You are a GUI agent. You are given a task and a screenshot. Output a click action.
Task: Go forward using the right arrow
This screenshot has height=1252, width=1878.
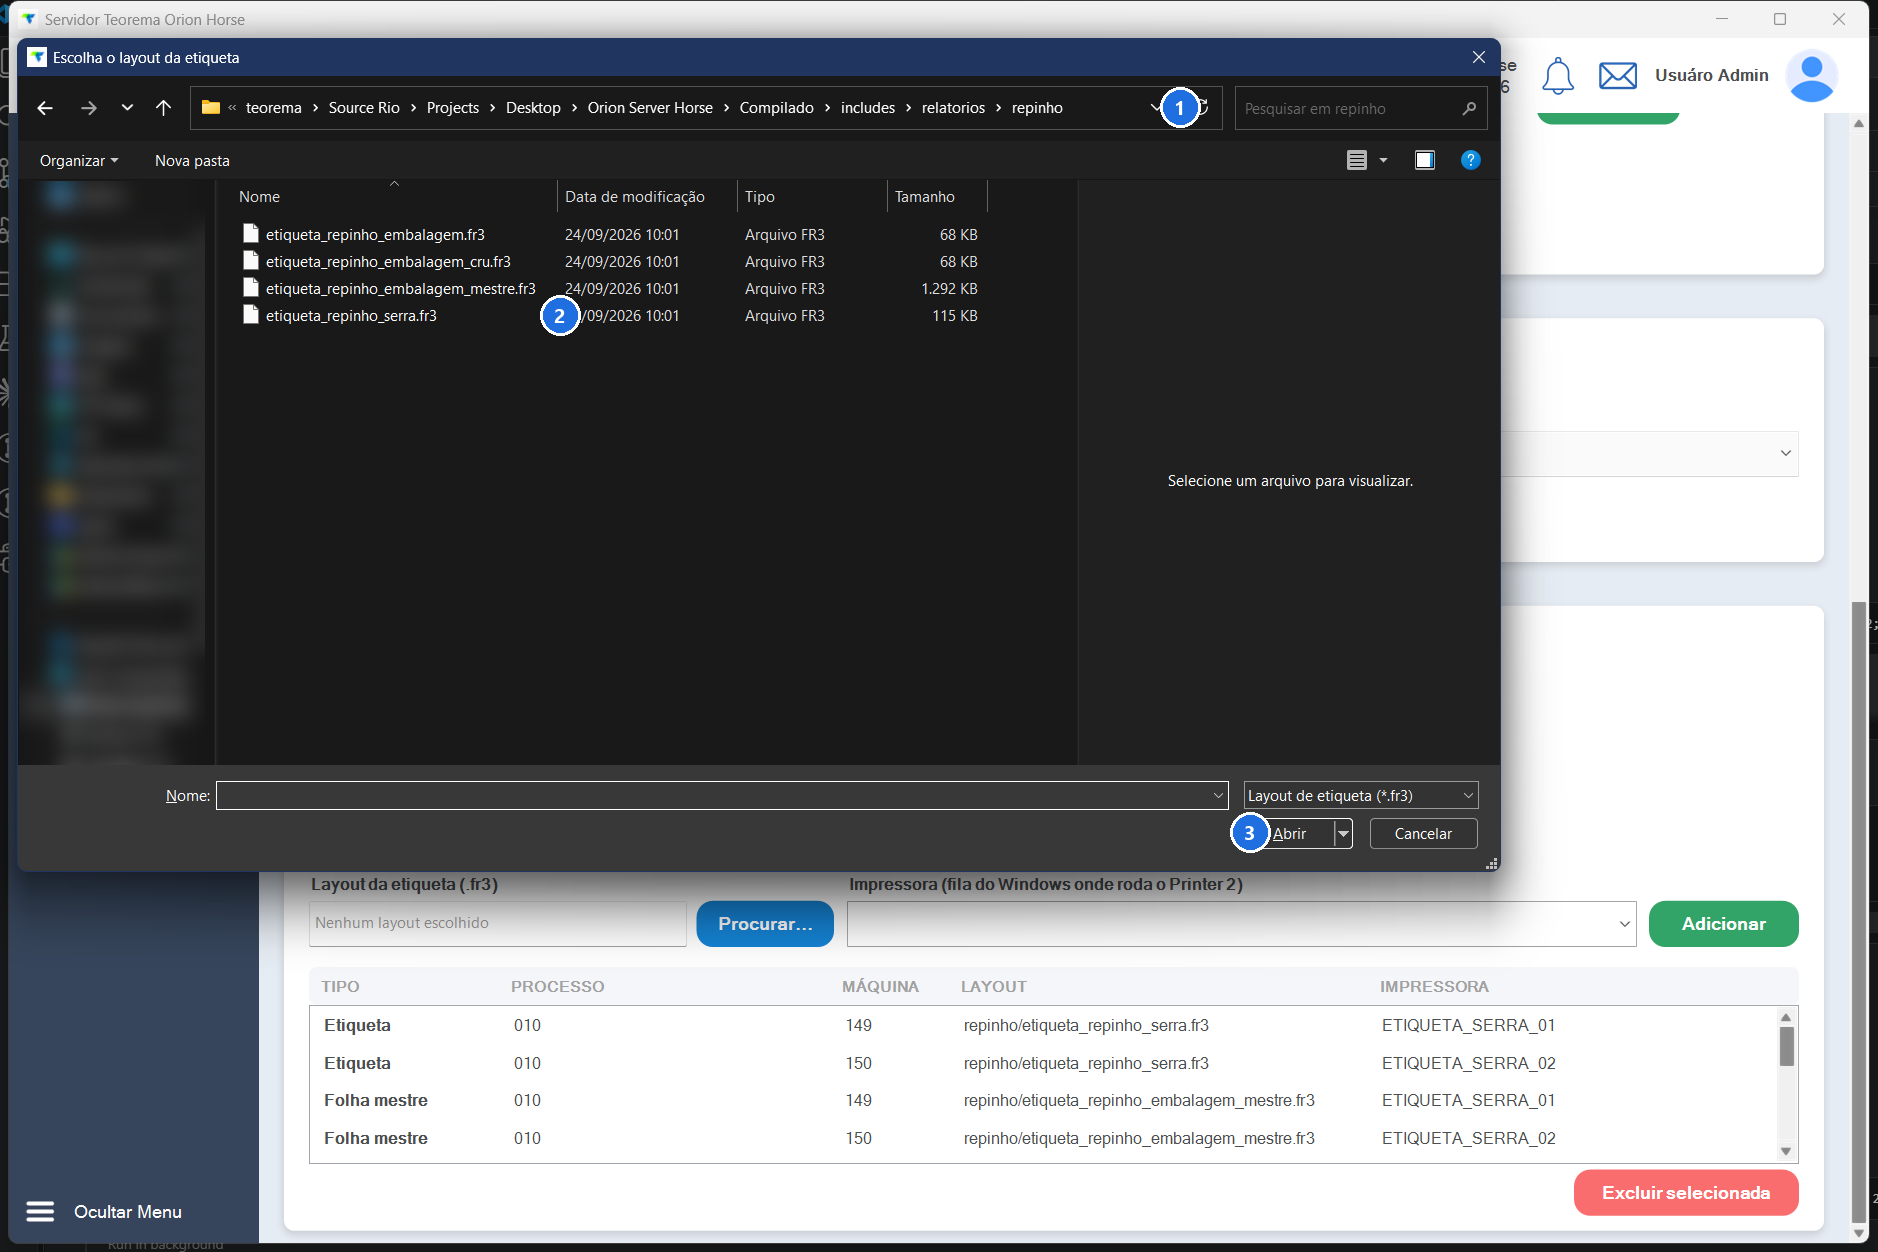coord(89,108)
